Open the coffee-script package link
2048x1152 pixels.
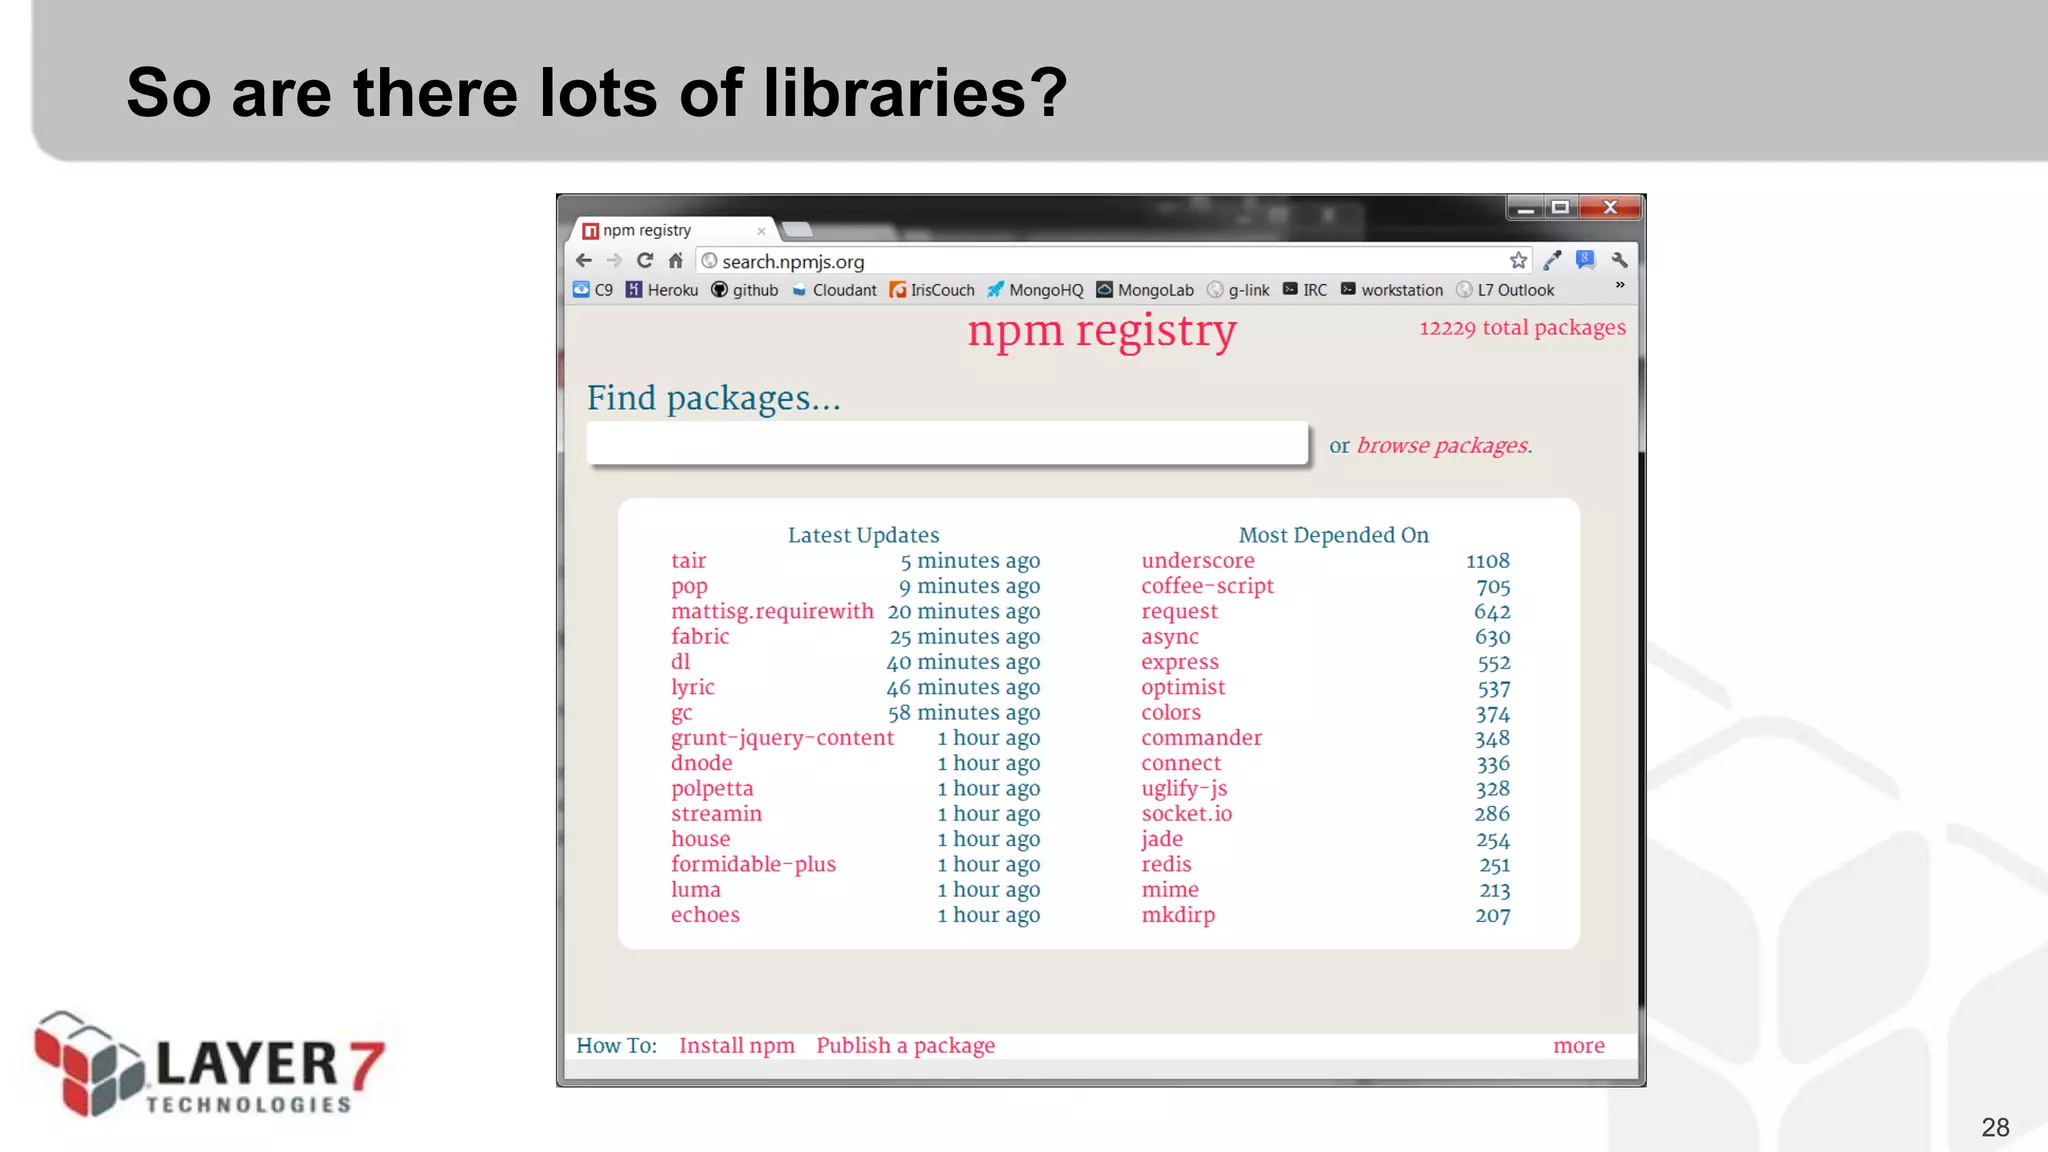pos(1207,587)
